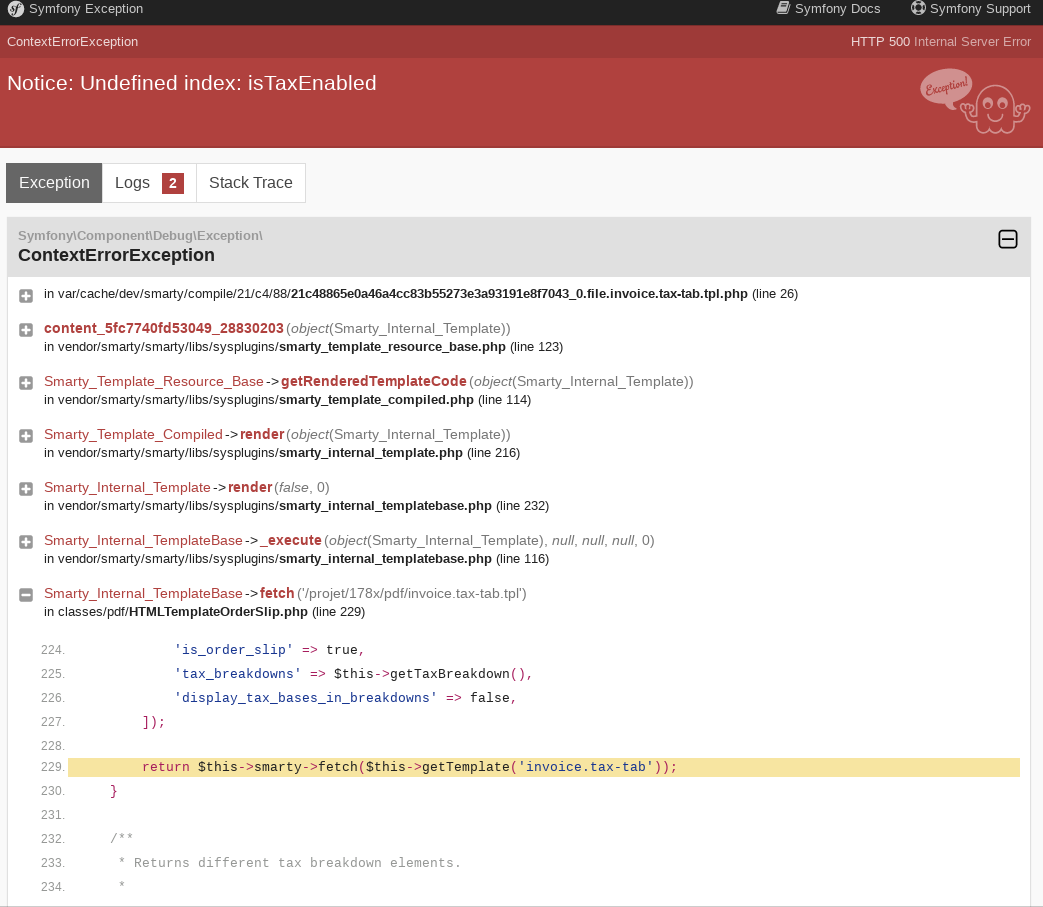Click the Symfony logo icon
This screenshot has height=907, width=1043.
coord(15,9)
